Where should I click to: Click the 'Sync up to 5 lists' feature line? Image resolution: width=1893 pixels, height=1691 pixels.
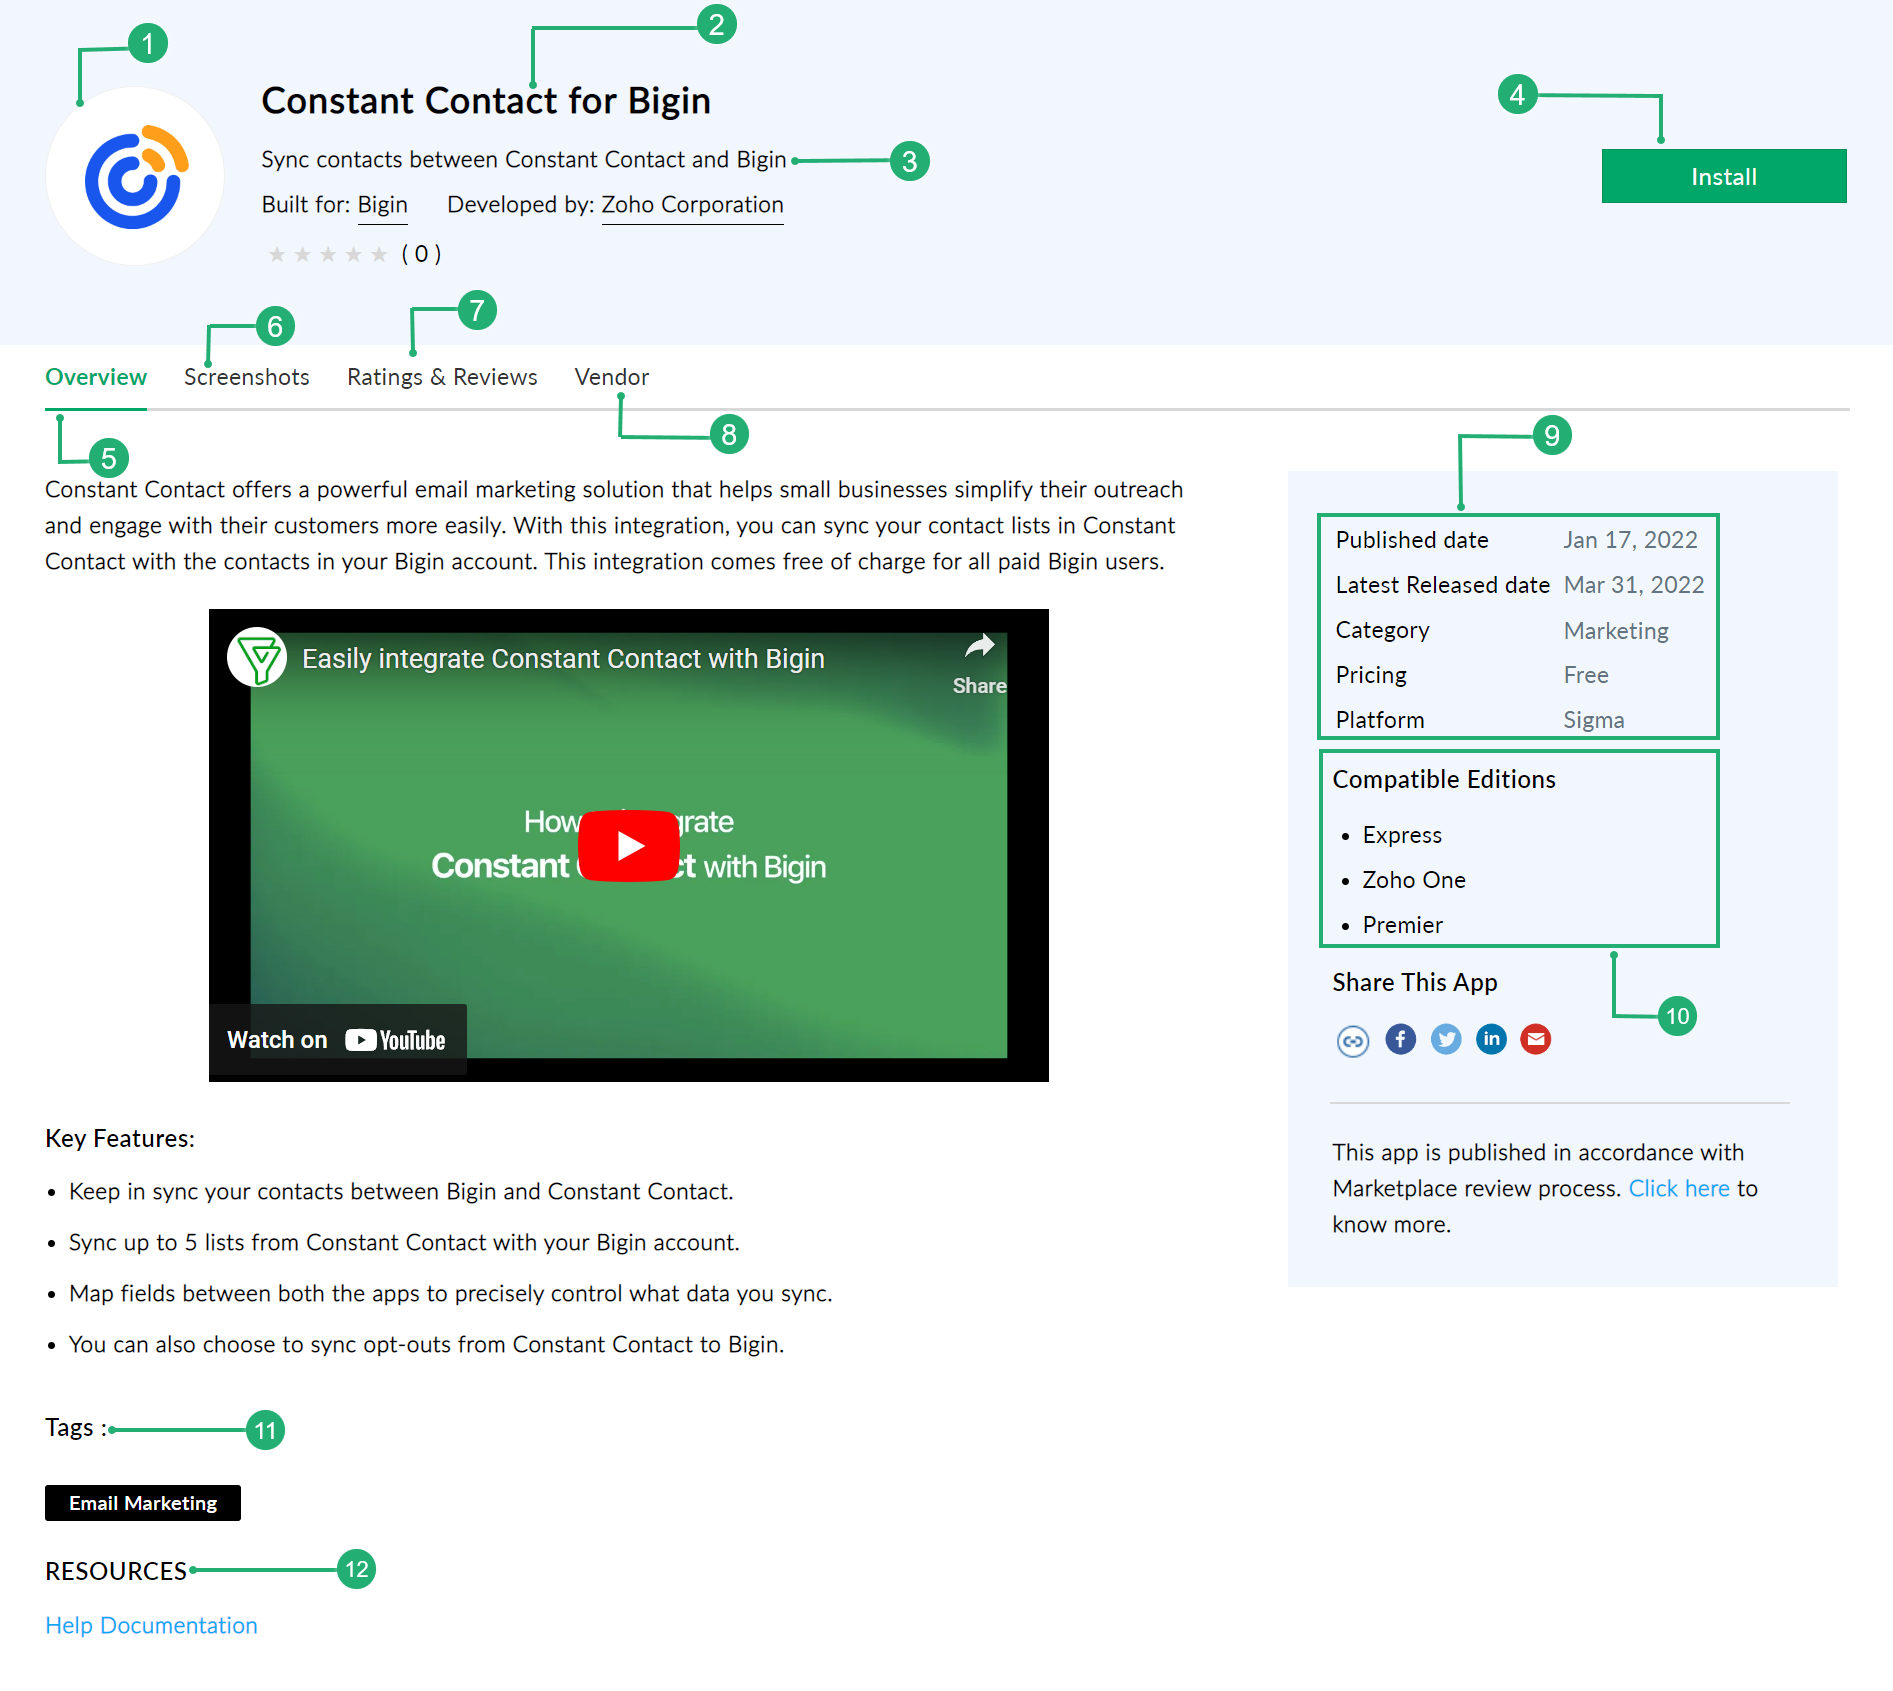(x=404, y=1243)
